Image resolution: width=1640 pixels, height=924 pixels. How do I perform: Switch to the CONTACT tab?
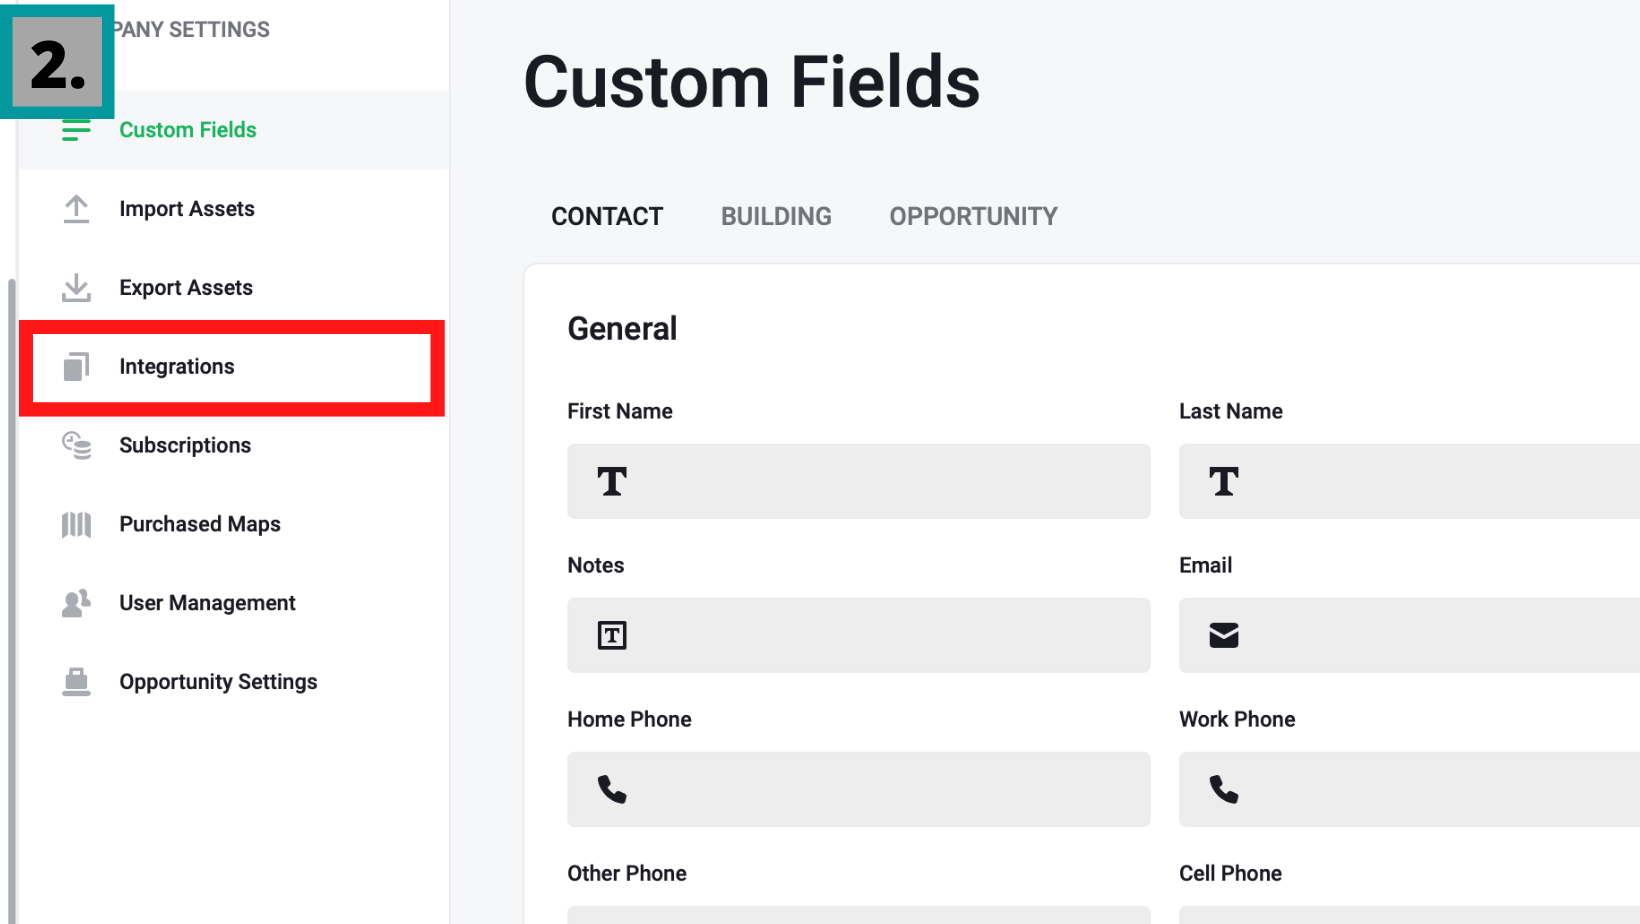[607, 216]
